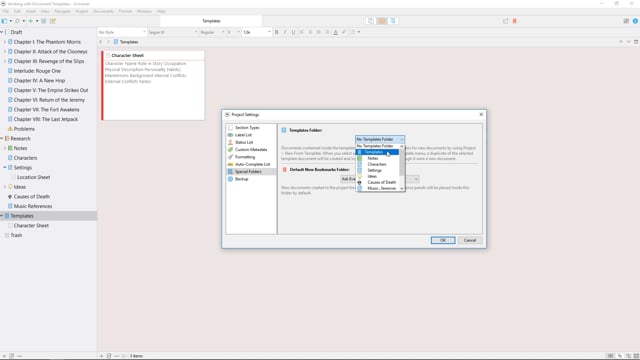Select Chapter IV: A New Hop
This screenshot has height=360, width=640.
point(39,80)
